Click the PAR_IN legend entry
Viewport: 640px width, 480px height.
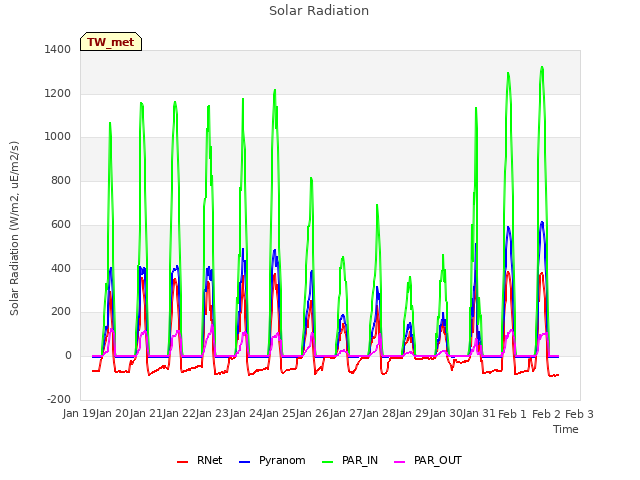click(350, 460)
